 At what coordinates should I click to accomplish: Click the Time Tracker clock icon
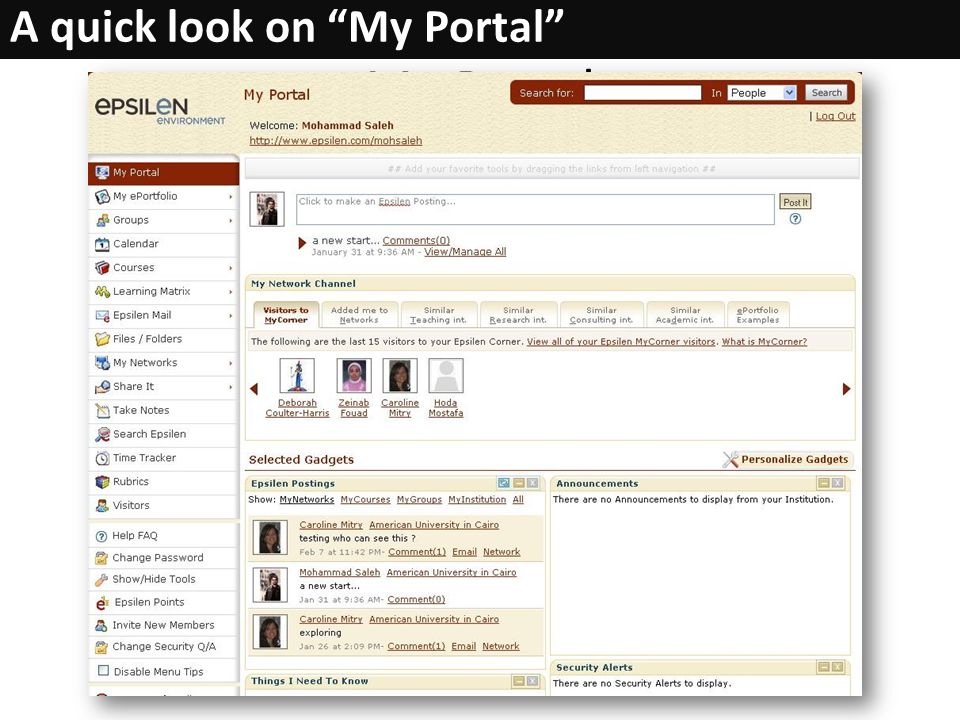click(x=102, y=458)
